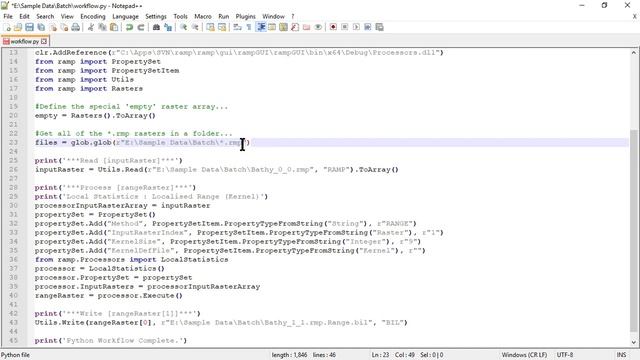The image size is (640, 360).
Task: Toggle synchronized horizontal scrolling
Action: (x=222, y=27)
